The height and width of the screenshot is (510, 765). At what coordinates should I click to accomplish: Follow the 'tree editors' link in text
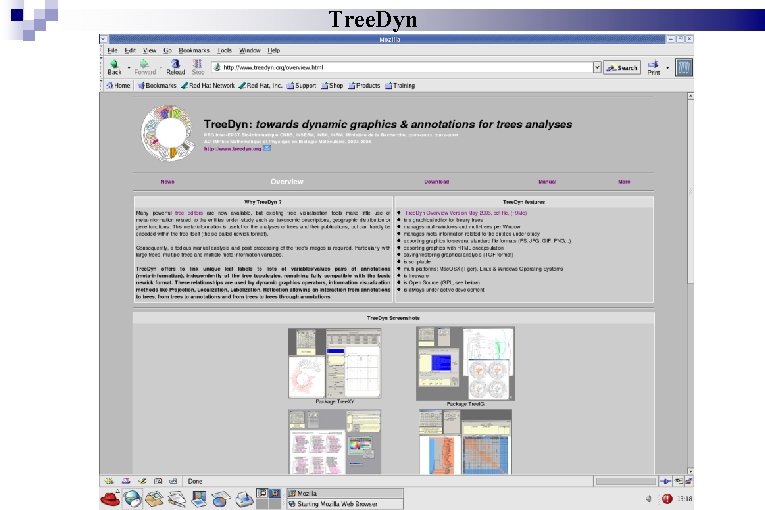click(x=189, y=213)
